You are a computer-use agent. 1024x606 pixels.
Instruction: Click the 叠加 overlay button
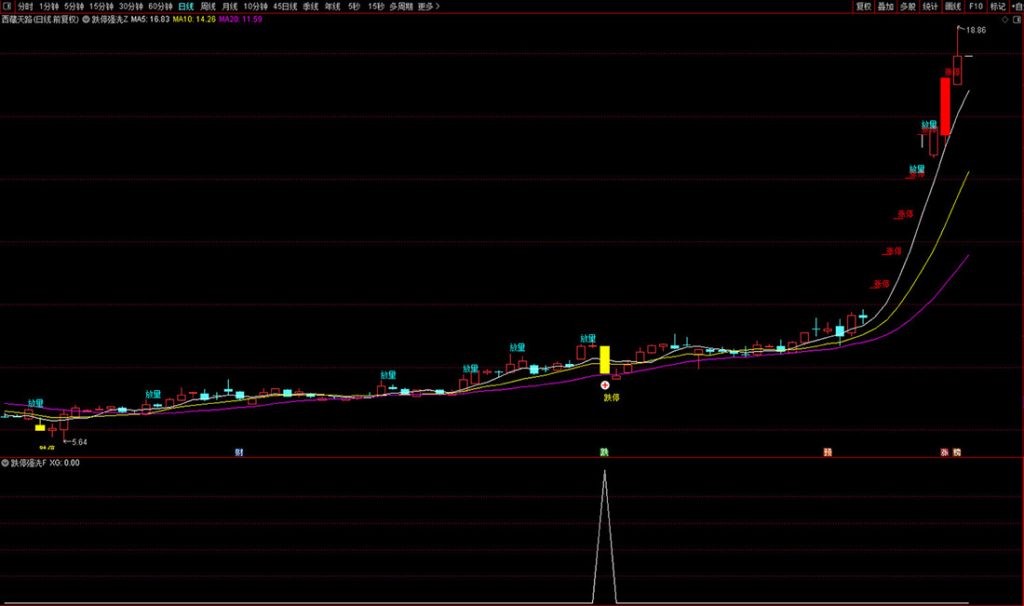pos(886,6)
